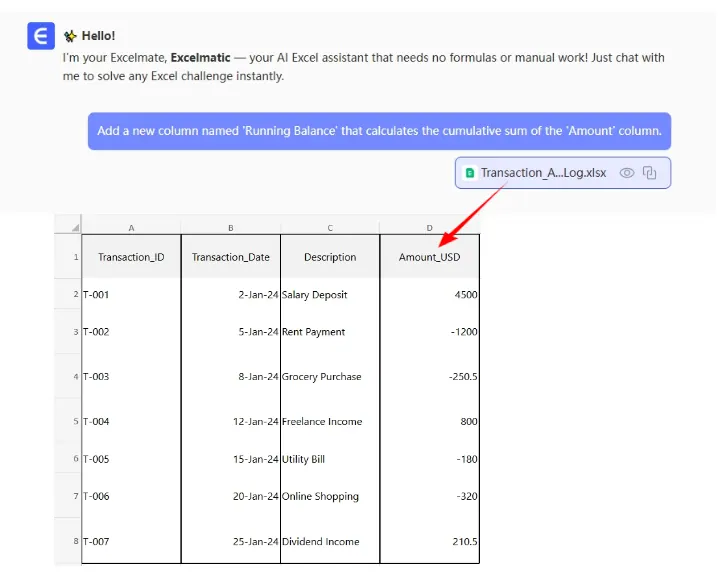This screenshot has height=573, width=727.
Task: Select column D header
Action: tap(429, 228)
